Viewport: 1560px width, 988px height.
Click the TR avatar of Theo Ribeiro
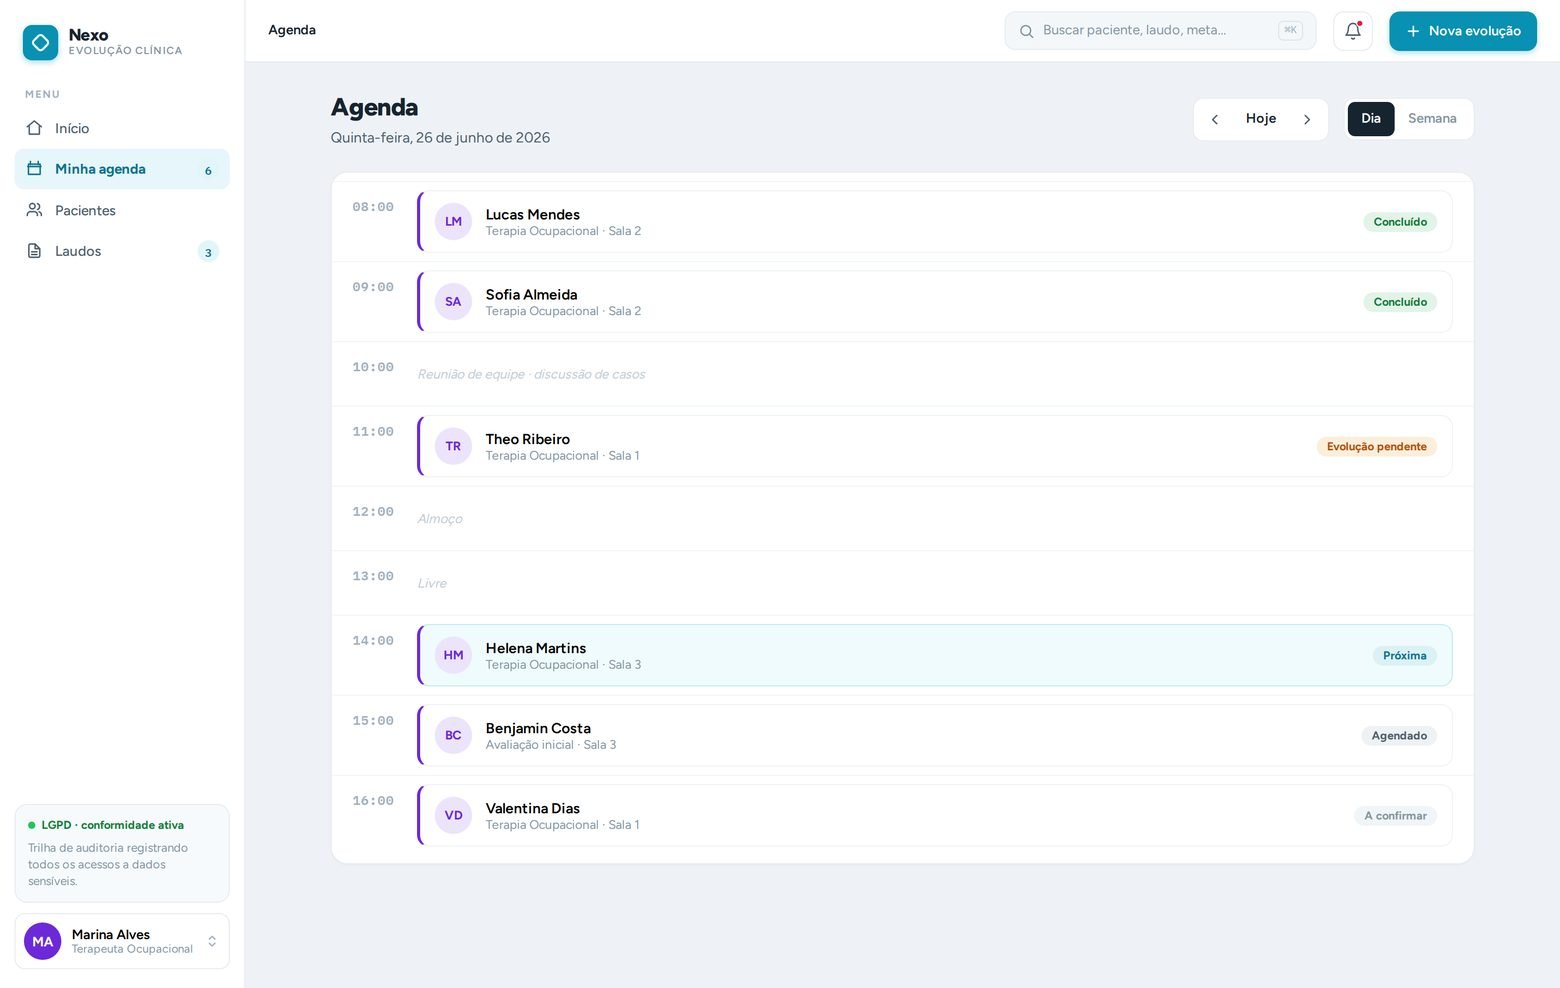click(x=453, y=446)
